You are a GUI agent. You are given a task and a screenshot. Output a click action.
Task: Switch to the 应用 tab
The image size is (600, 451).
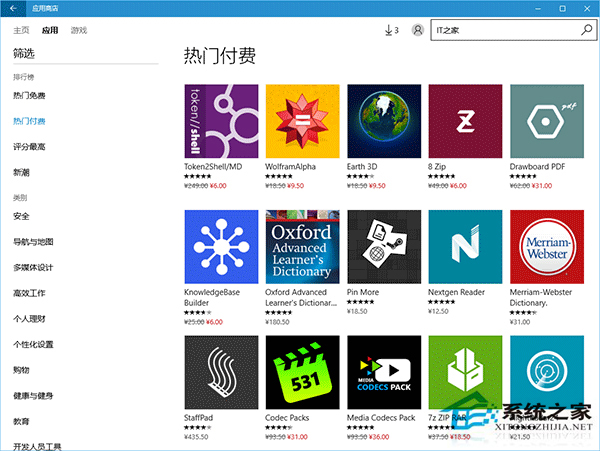(x=50, y=30)
